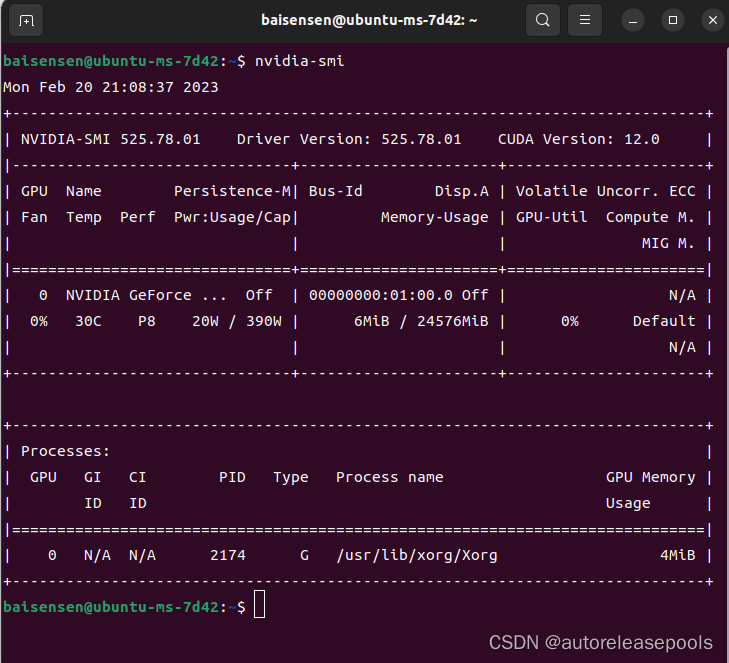This screenshot has width=729, height=663.
Task: Close the terminal window
Action: coord(711,20)
